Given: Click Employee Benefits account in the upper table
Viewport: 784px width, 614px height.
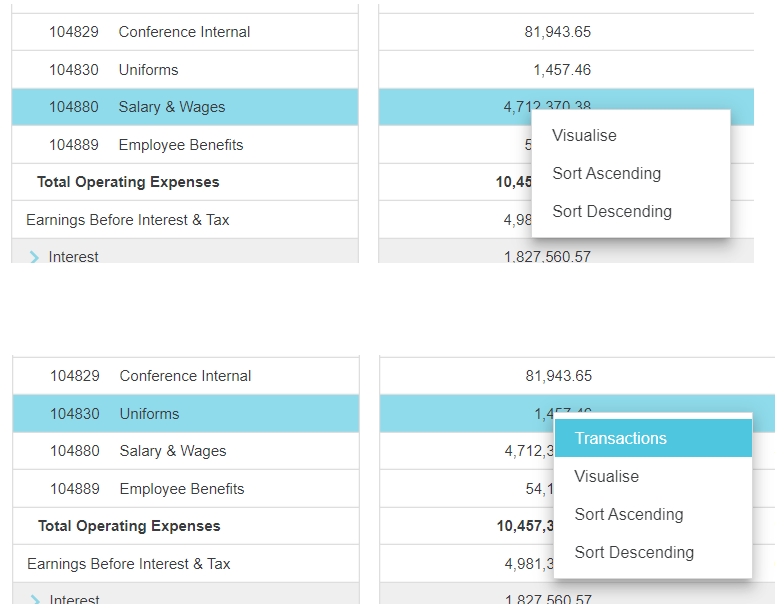Looking at the screenshot, I should click(x=180, y=145).
